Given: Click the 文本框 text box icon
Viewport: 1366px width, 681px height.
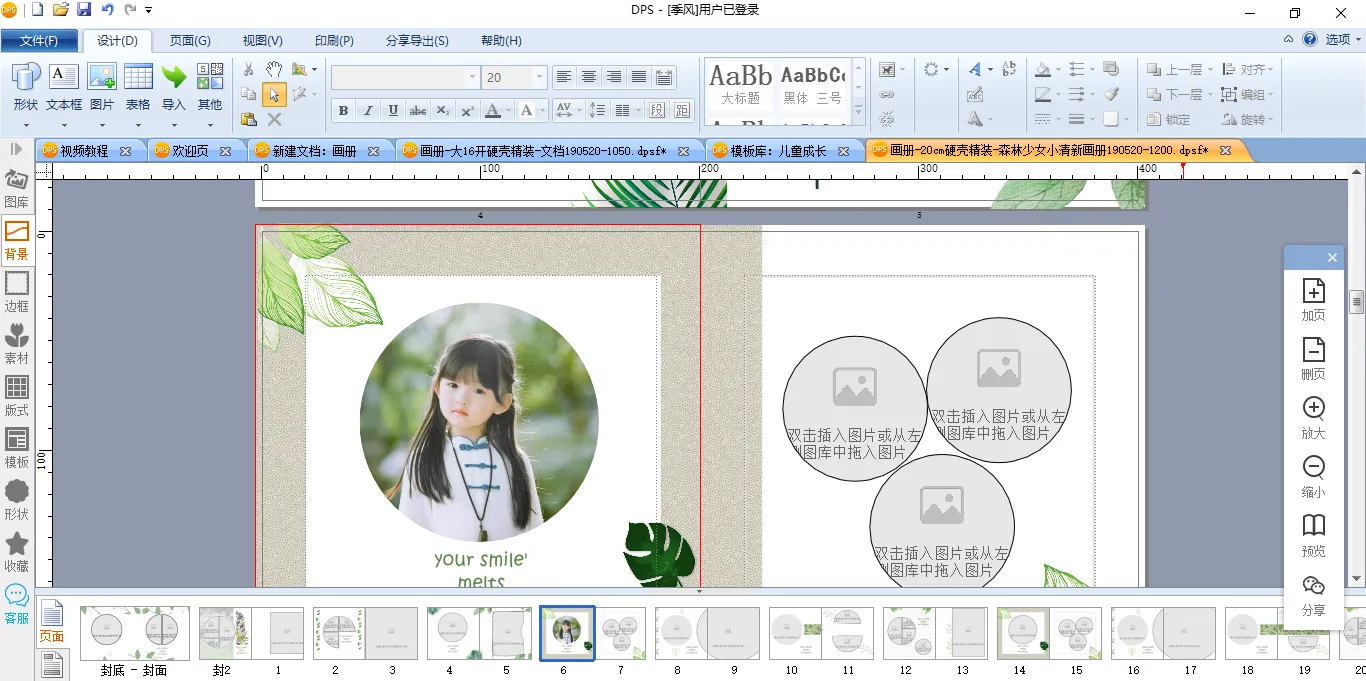Looking at the screenshot, I should coord(64,87).
